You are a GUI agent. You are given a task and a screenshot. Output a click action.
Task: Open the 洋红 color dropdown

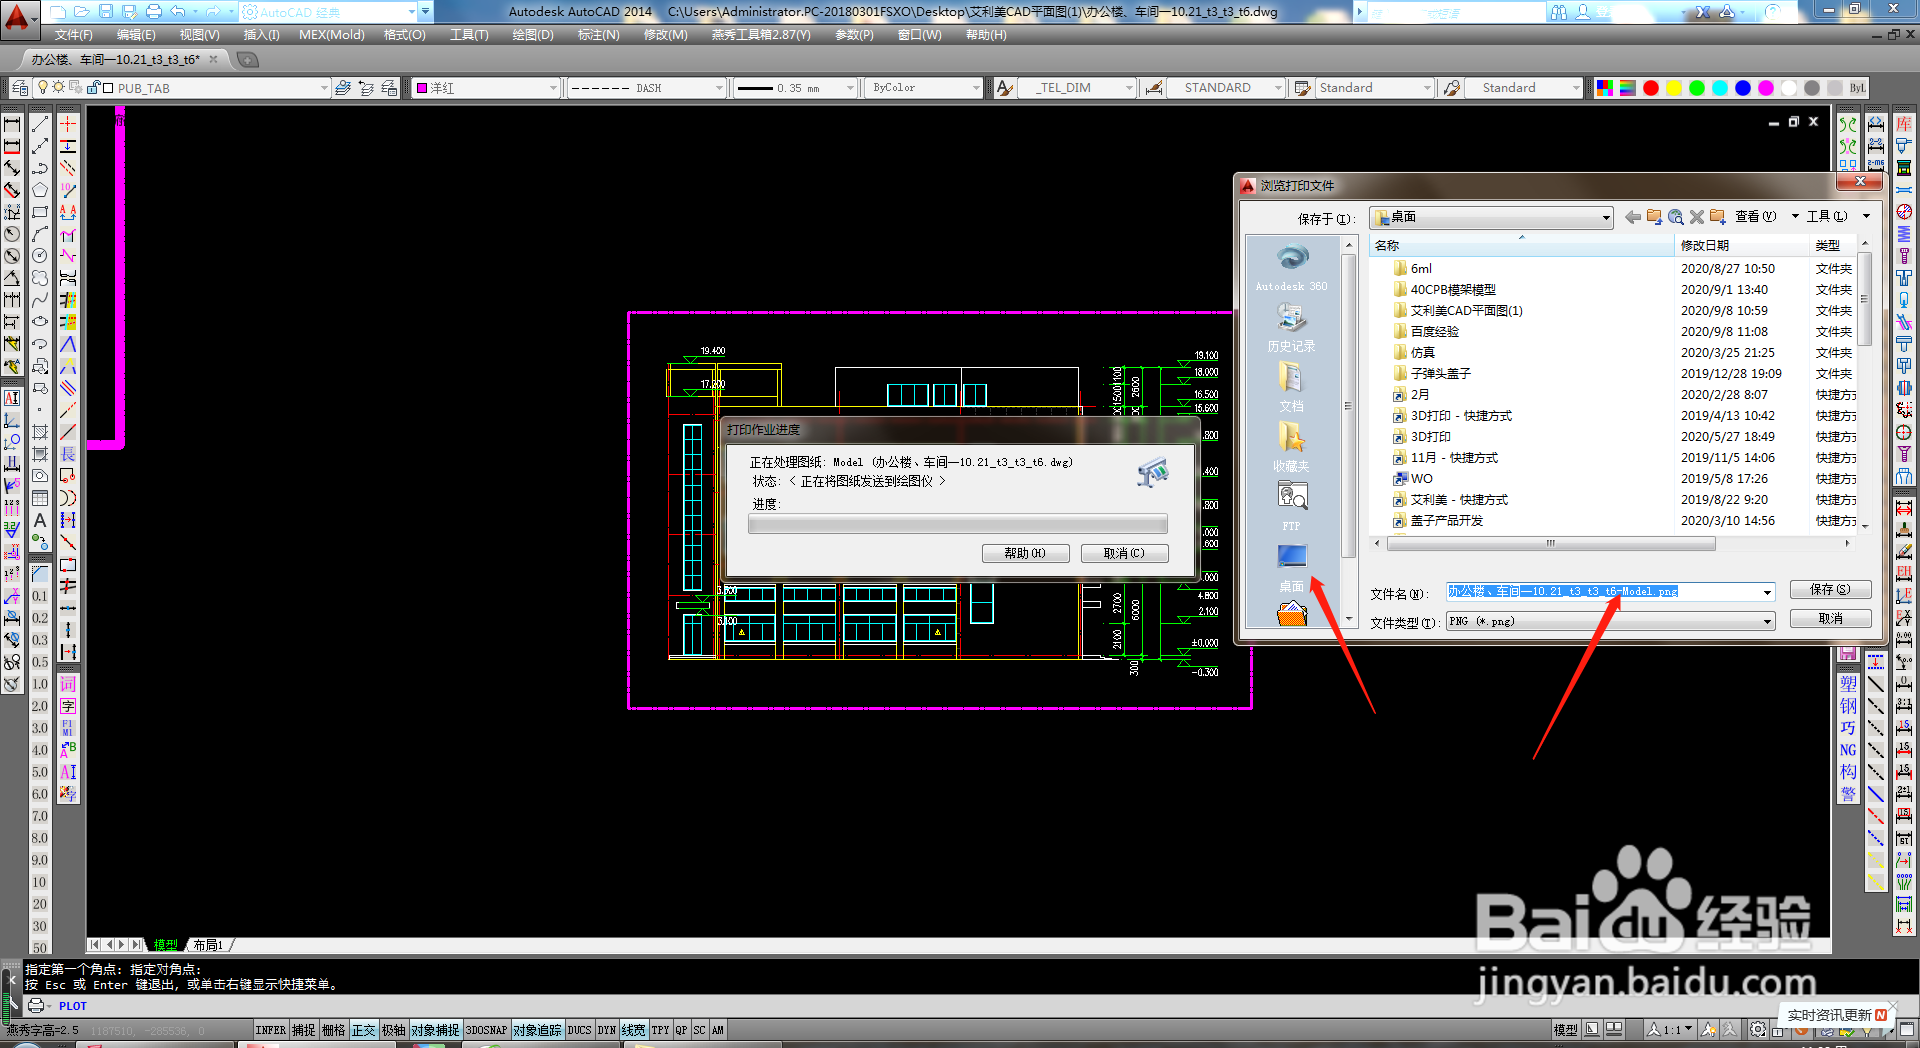click(553, 88)
